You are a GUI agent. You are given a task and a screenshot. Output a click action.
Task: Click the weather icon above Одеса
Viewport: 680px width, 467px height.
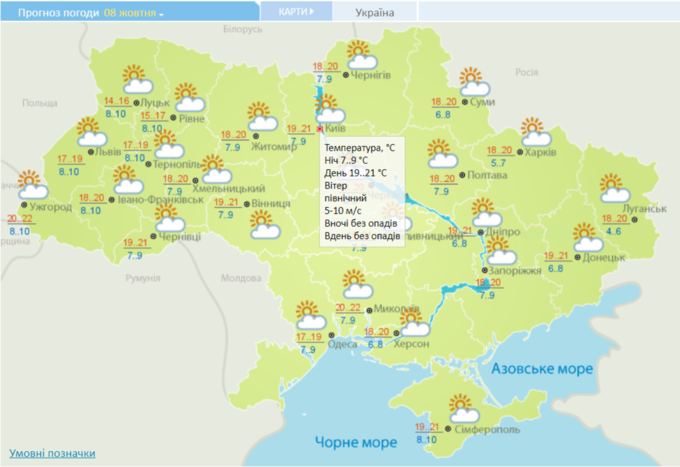pos(310,315)
